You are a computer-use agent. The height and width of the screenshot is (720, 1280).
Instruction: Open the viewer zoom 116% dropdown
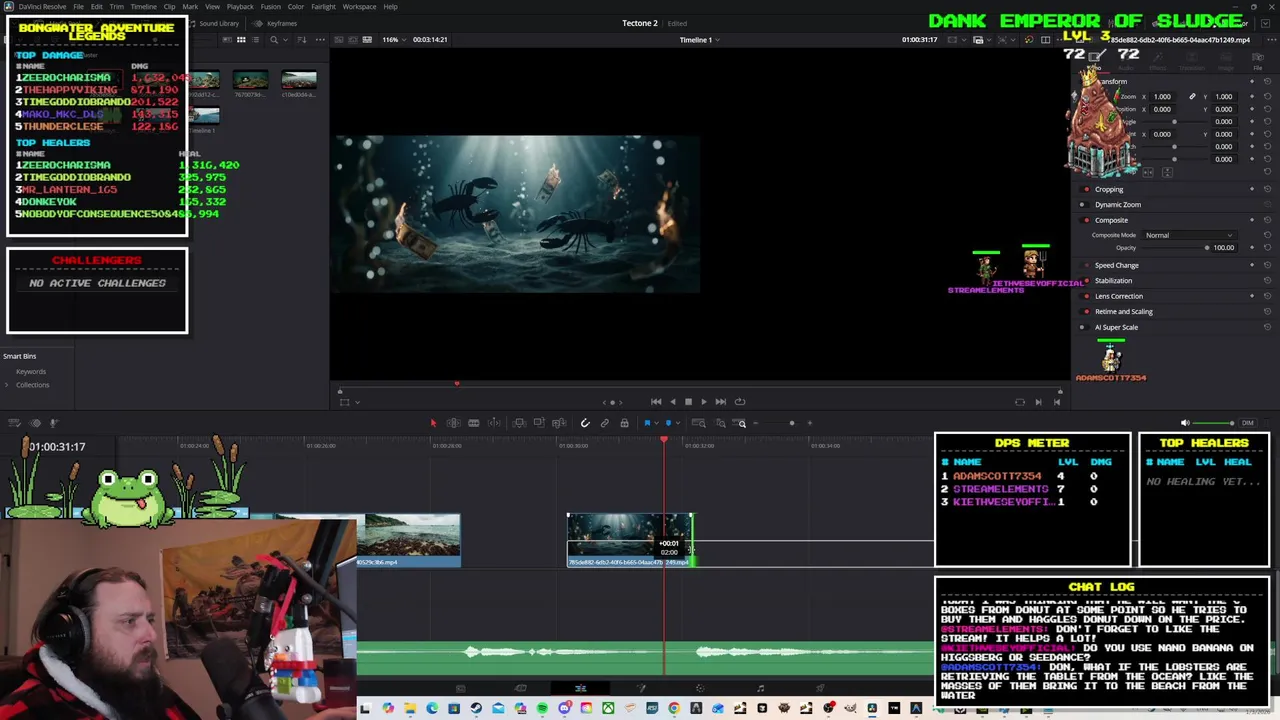394,40
